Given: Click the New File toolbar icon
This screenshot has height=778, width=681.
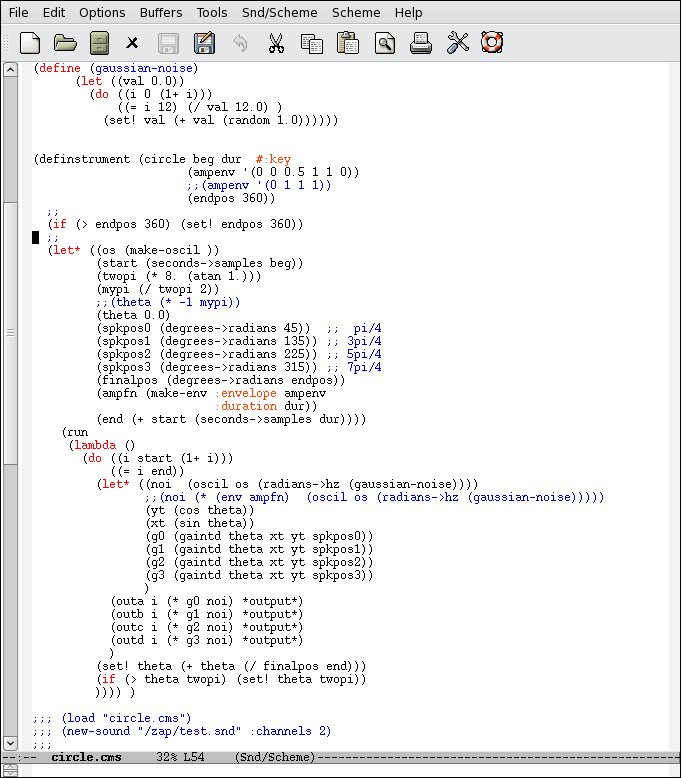Looking at the screenshot, I should coord(30,43).
